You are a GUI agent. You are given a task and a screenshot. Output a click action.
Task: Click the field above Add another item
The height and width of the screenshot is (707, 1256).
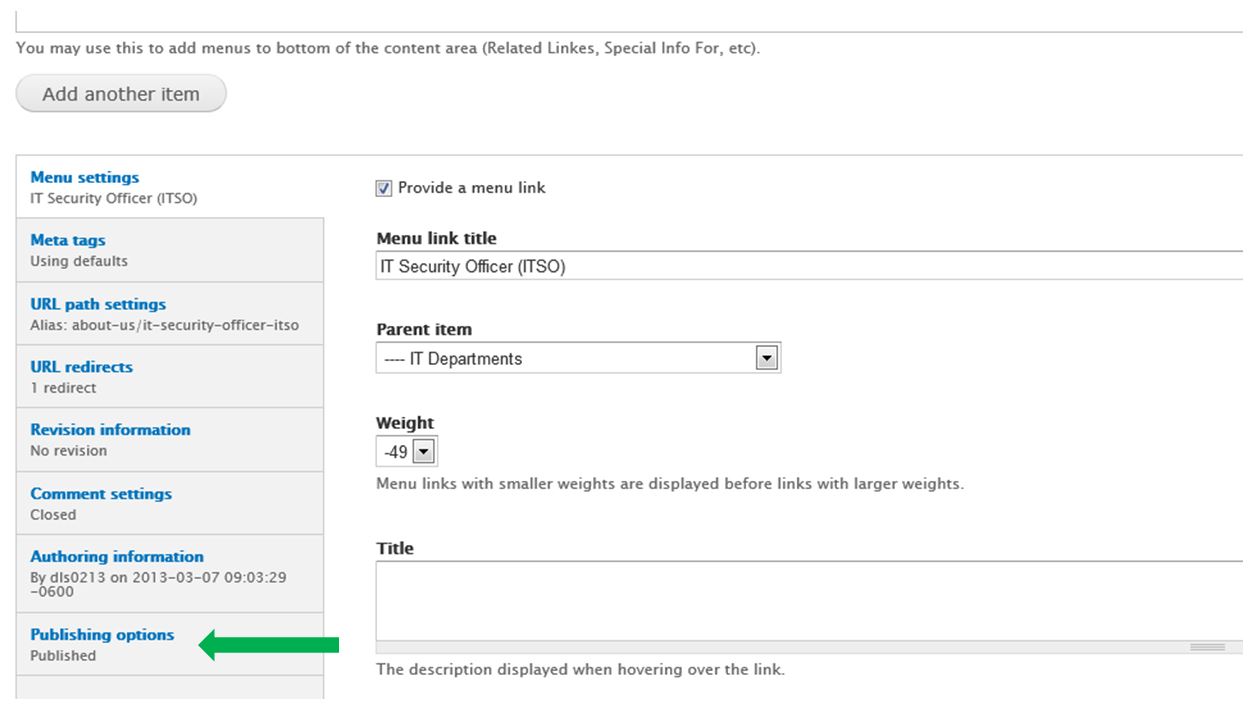point(629,16)
